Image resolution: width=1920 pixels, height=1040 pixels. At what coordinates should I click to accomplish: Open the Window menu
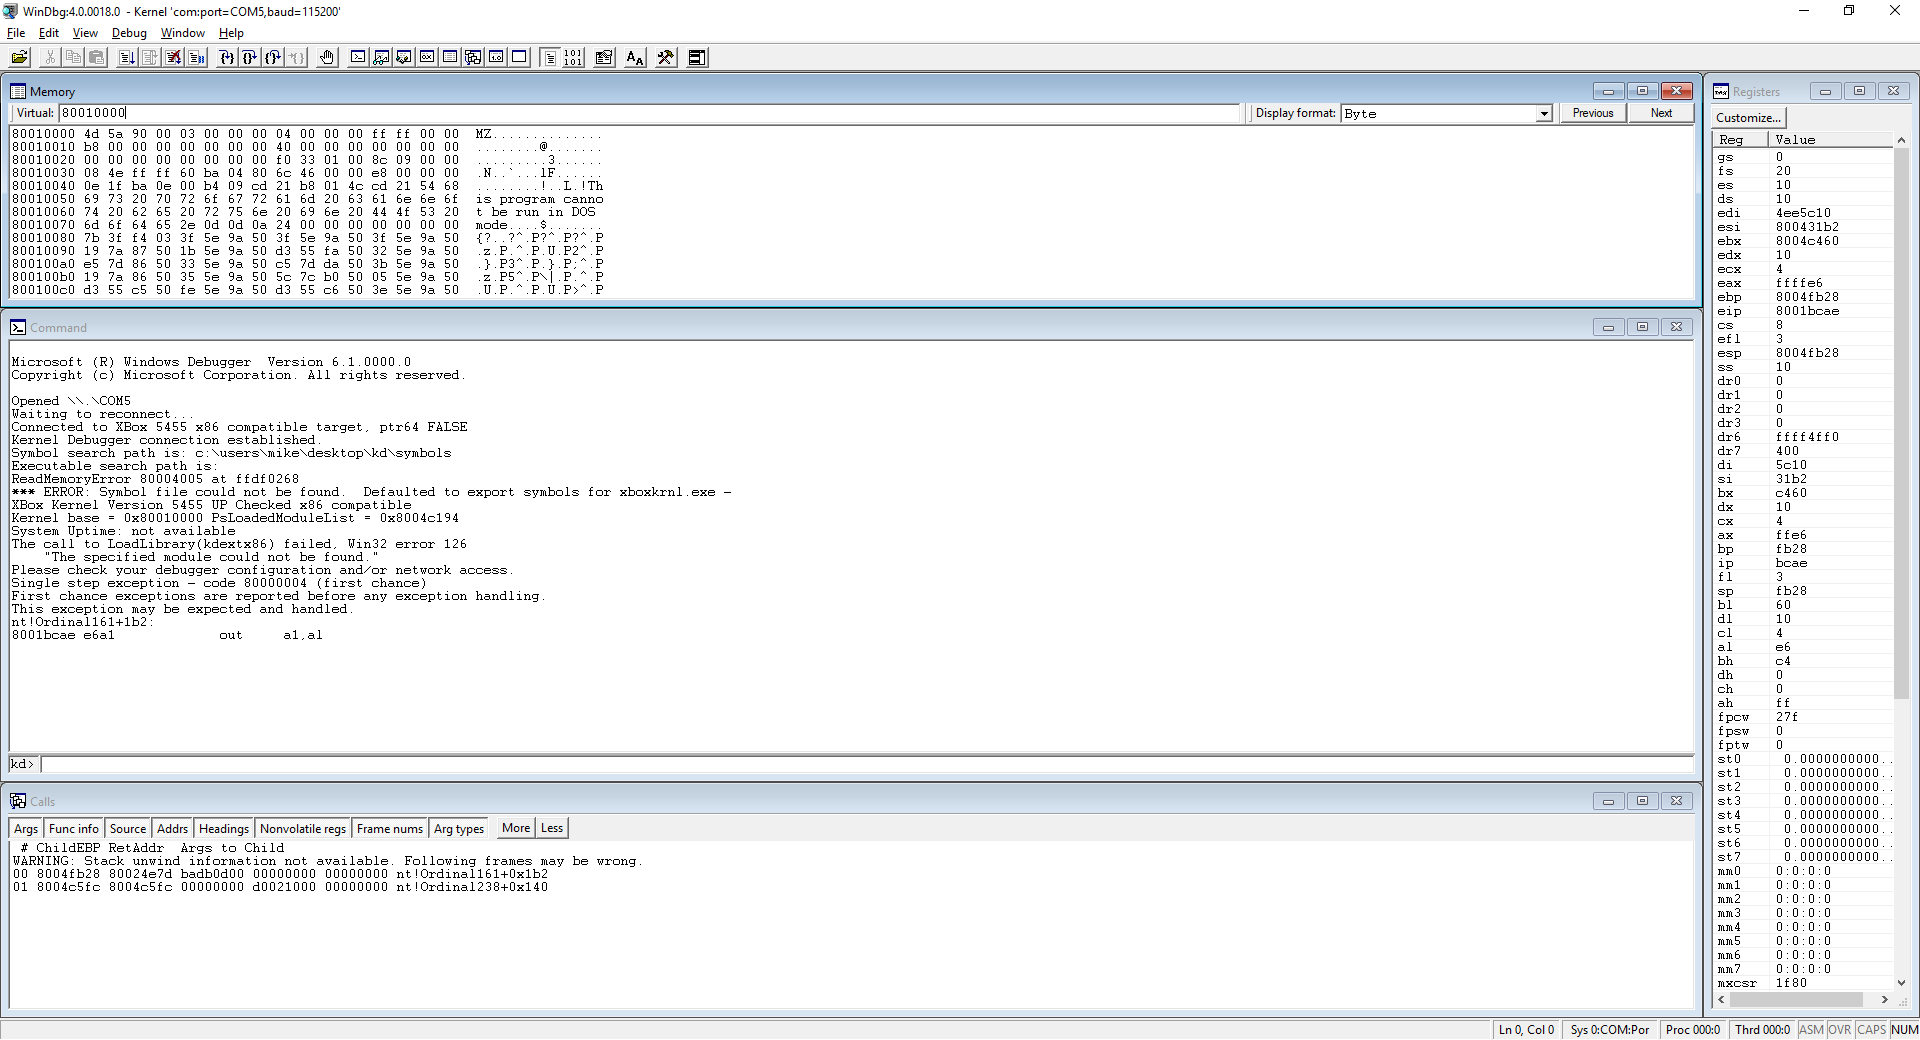[x=183, y=33]
